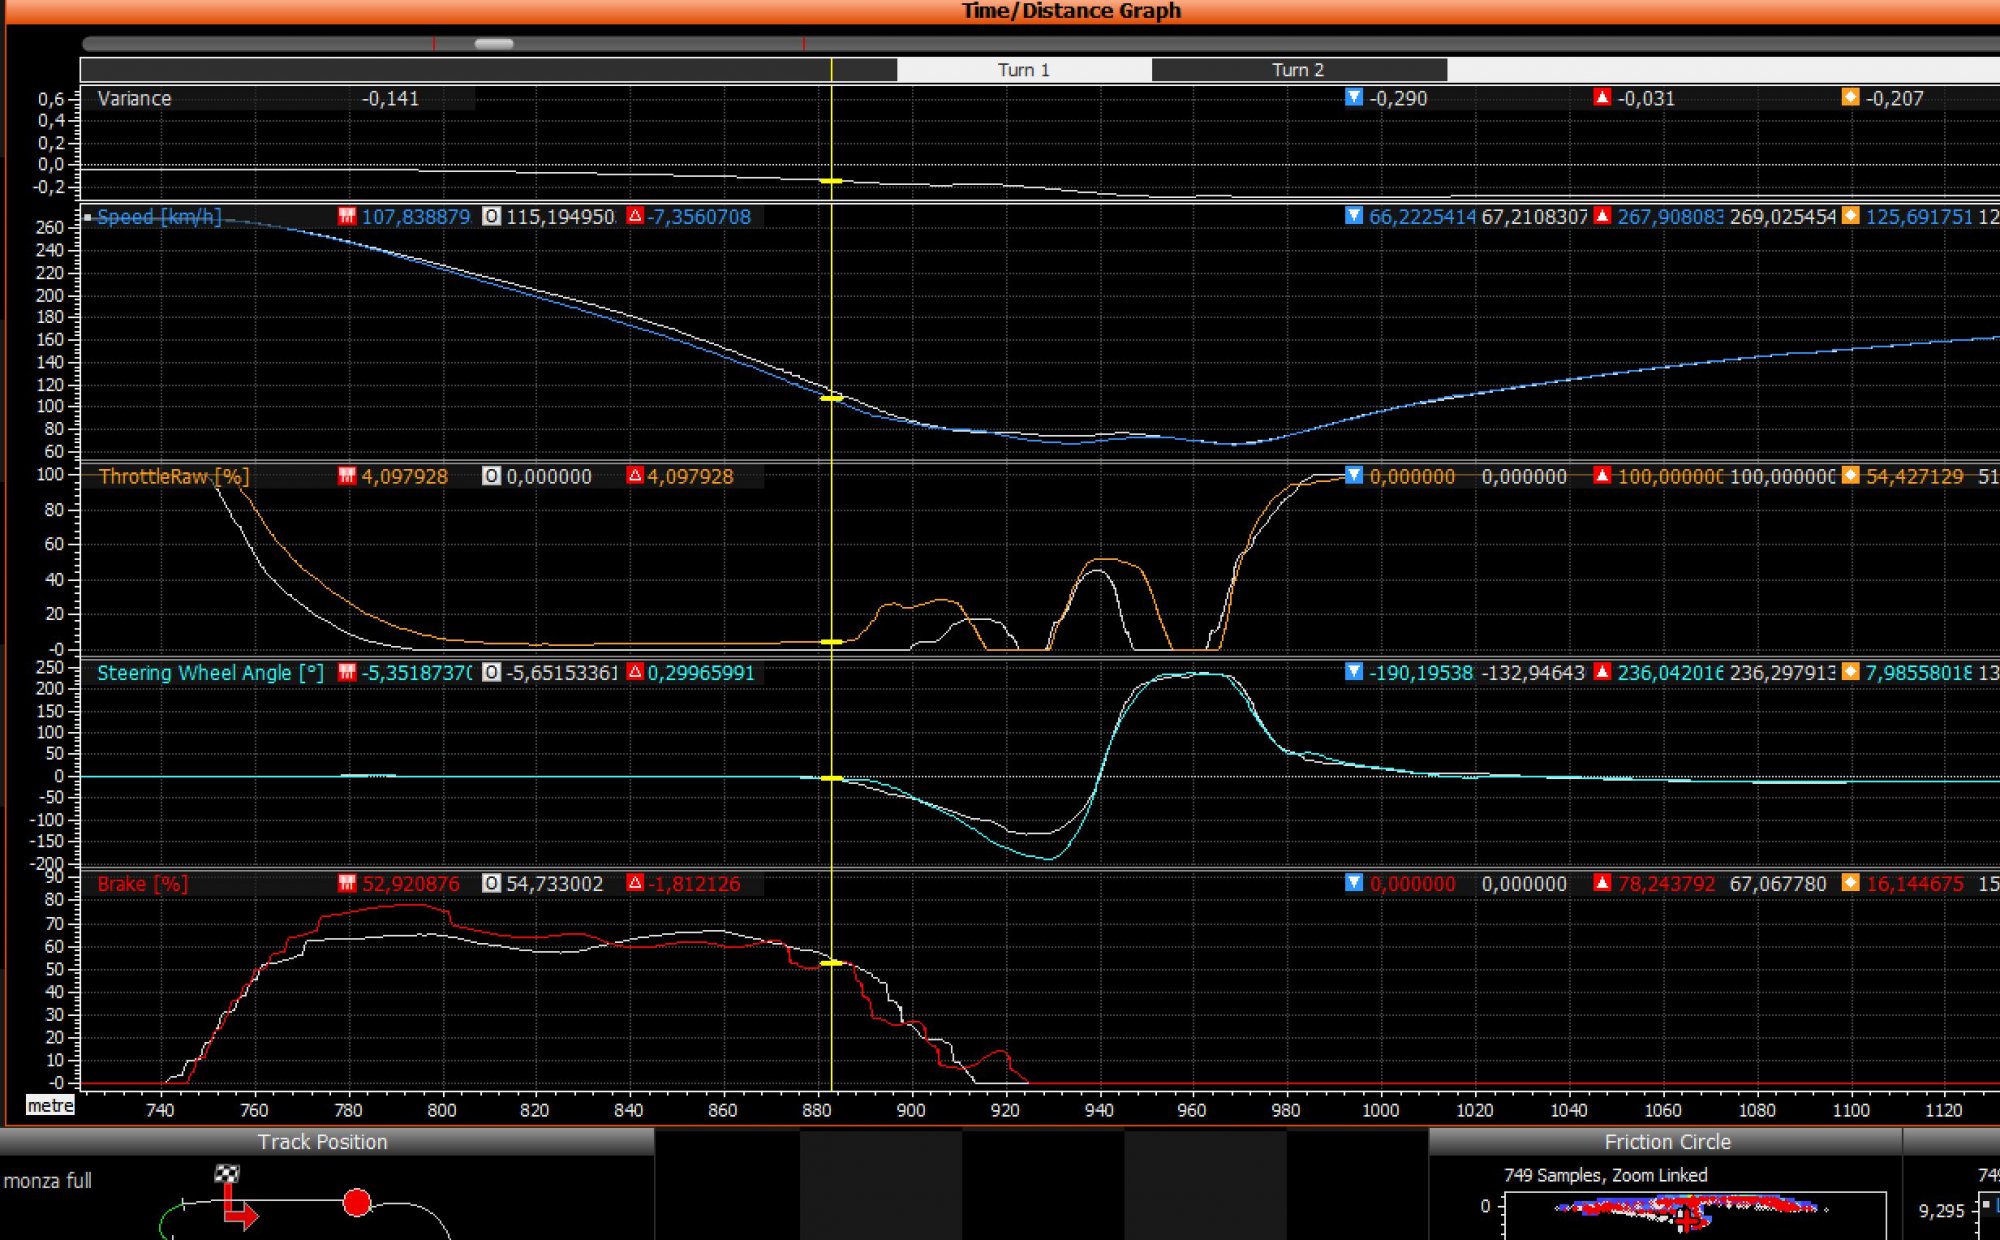This screenshot has height=1240, width=2000.
Task: Click the Steering Wheel Angle channel label
Action: point(210,673)
